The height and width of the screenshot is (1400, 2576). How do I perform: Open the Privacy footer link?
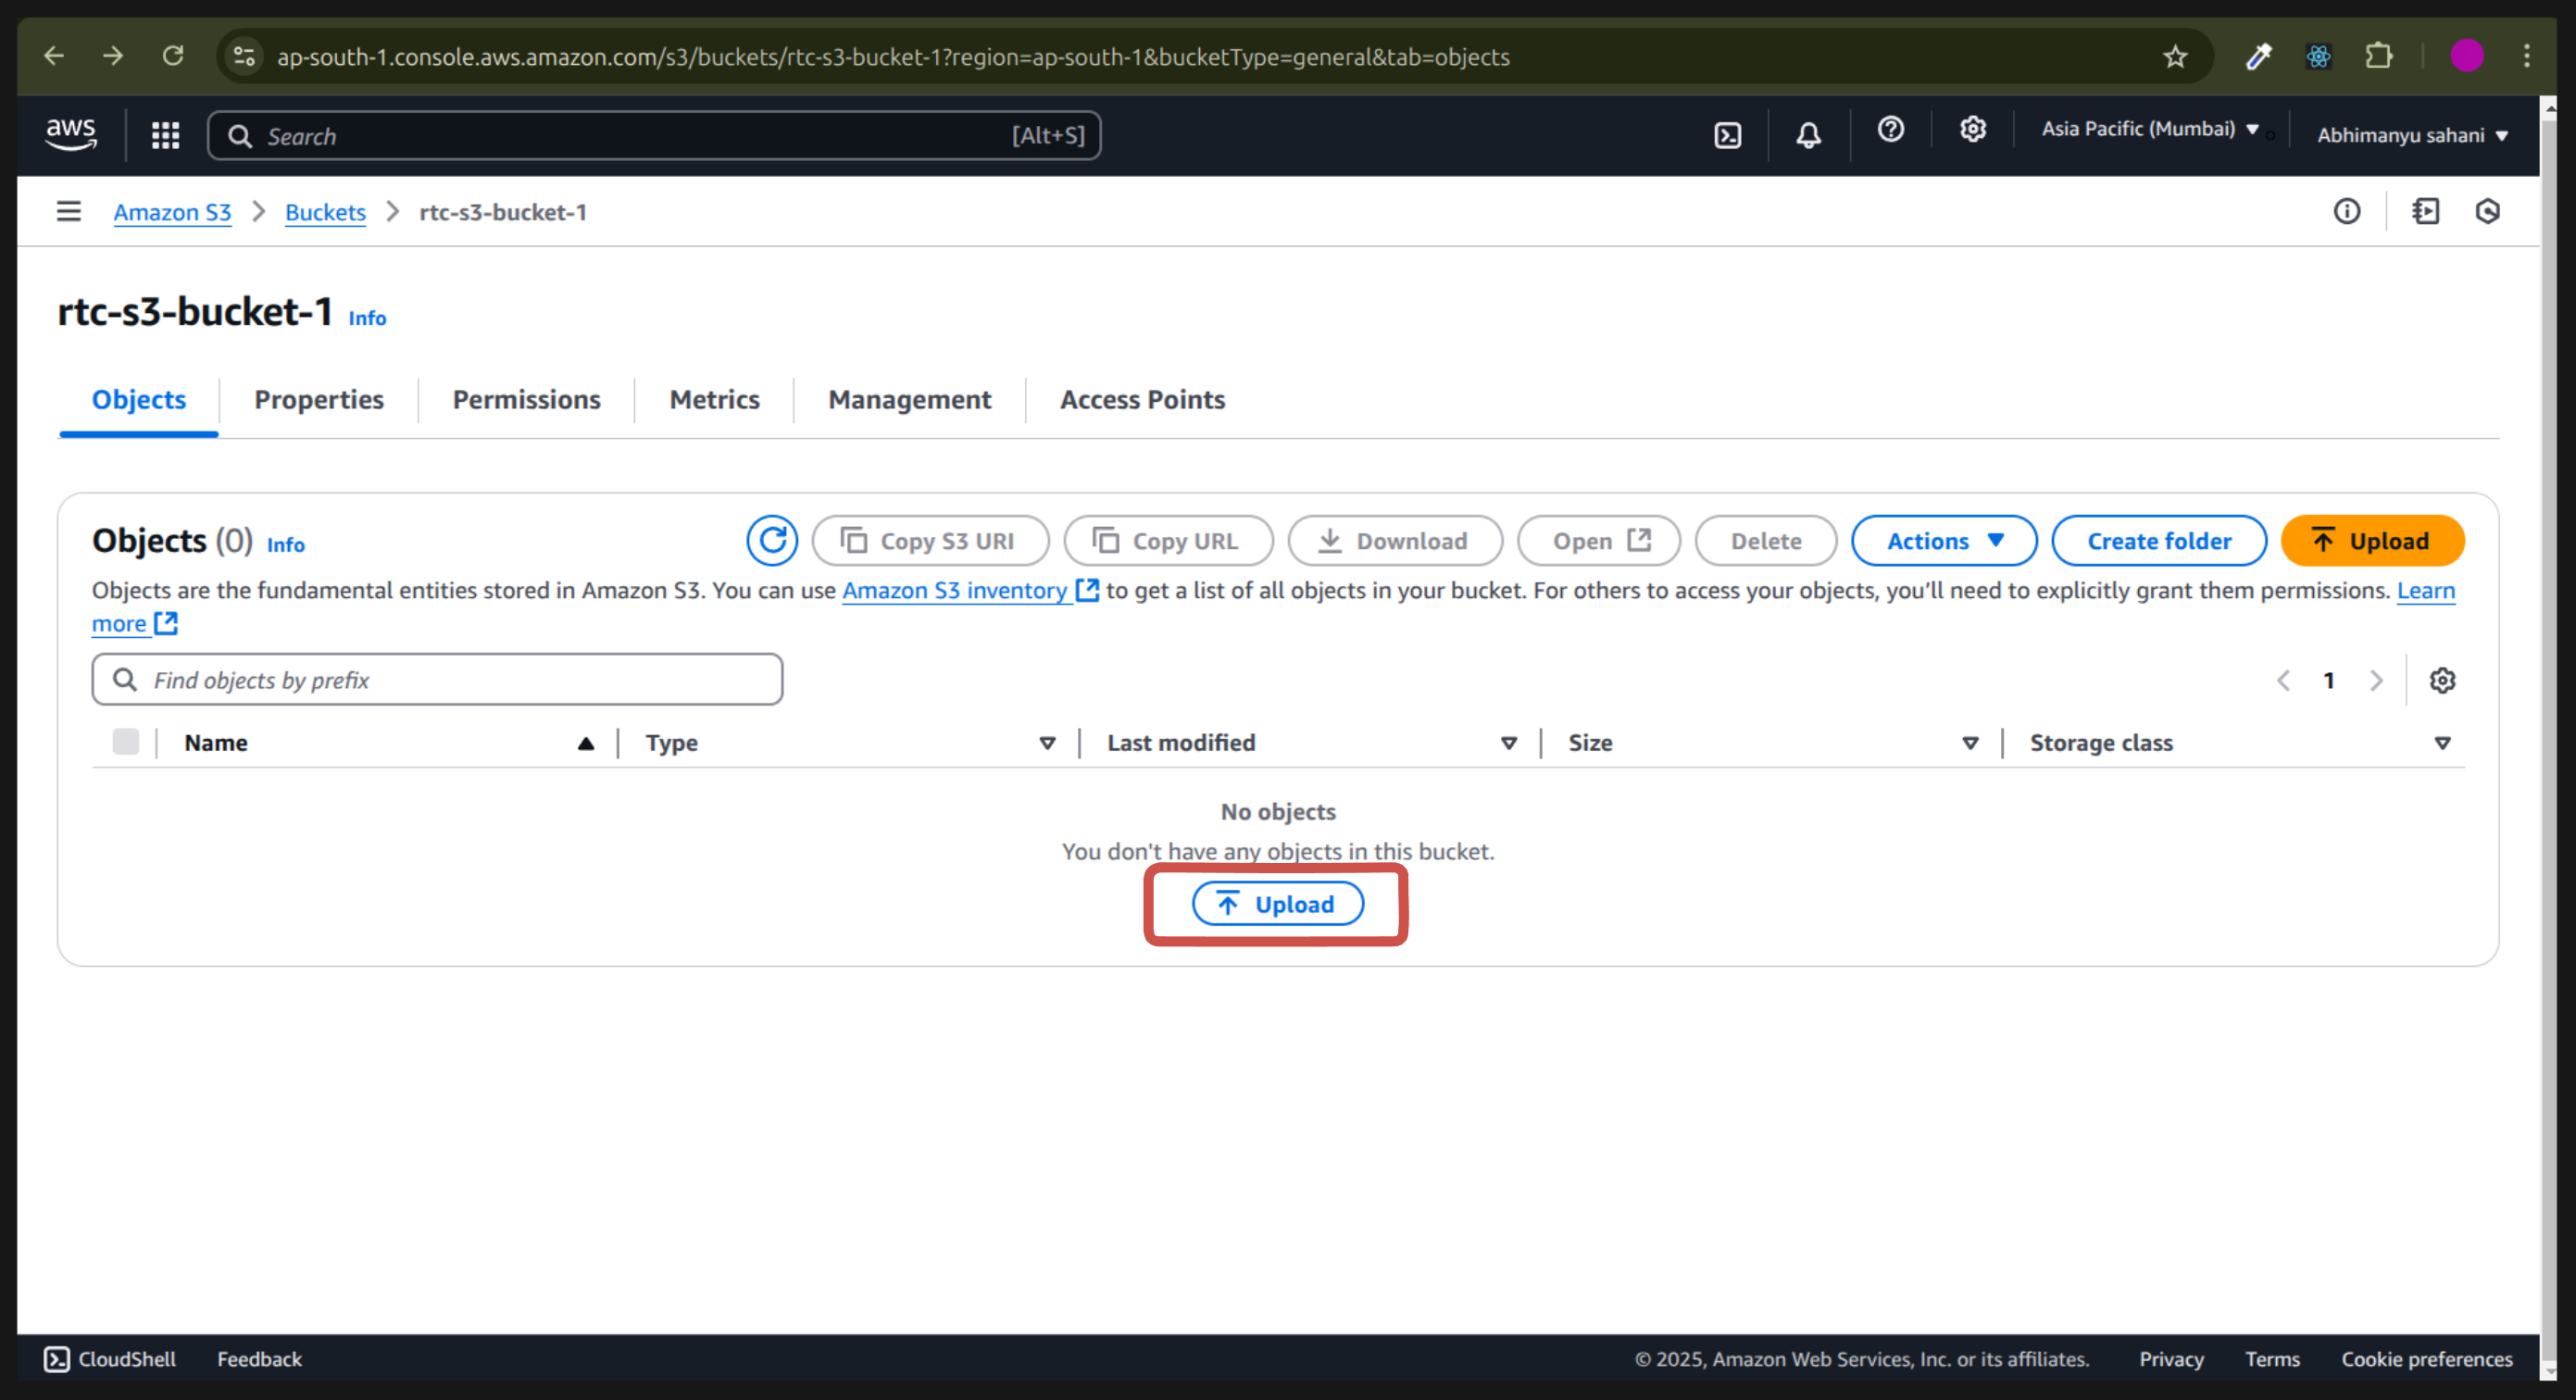point(2171,1359)
